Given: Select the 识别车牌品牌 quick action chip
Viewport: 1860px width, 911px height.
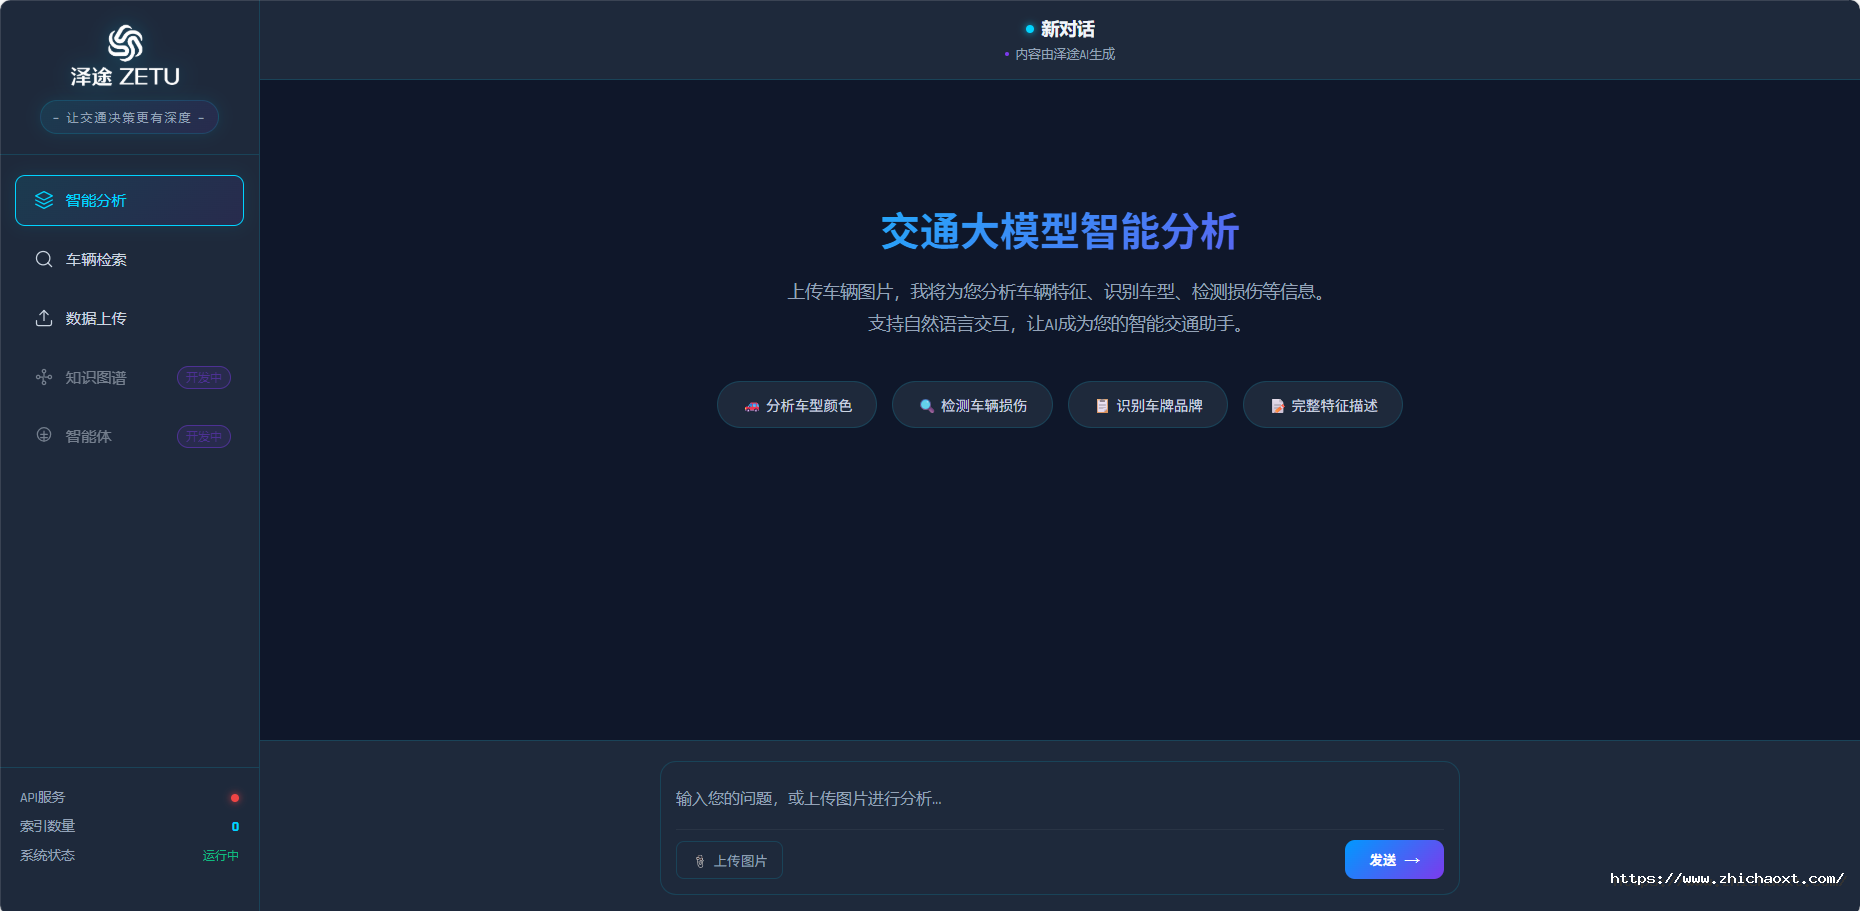Looking at the screenshot, I should [1147, 405].
